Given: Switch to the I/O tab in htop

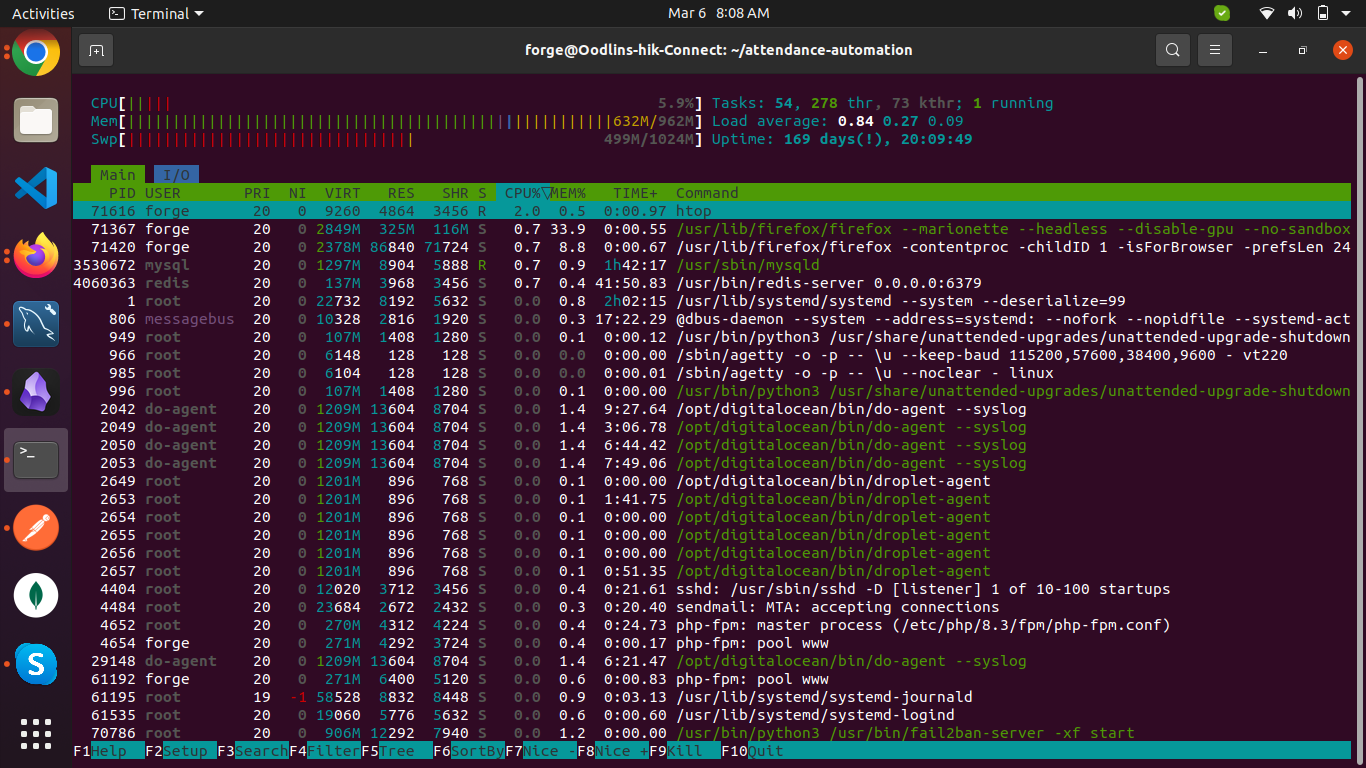Looking at the screenshot, I should point(176,175).
